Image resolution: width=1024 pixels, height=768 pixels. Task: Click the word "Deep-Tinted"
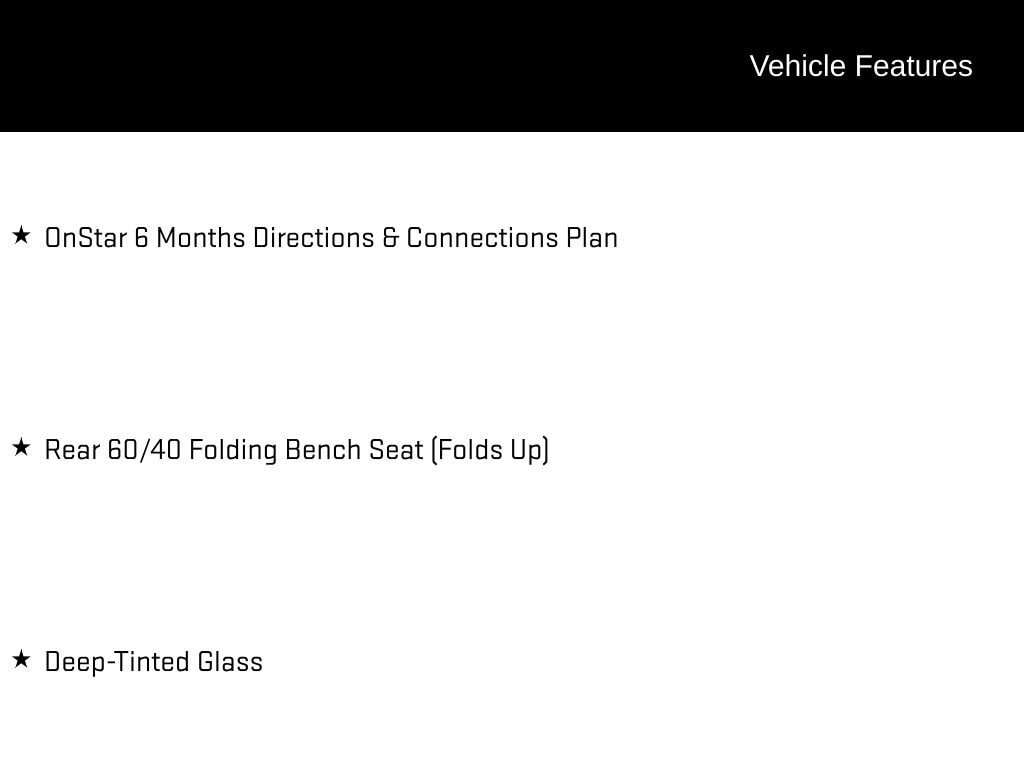click(x=117, y=662)
